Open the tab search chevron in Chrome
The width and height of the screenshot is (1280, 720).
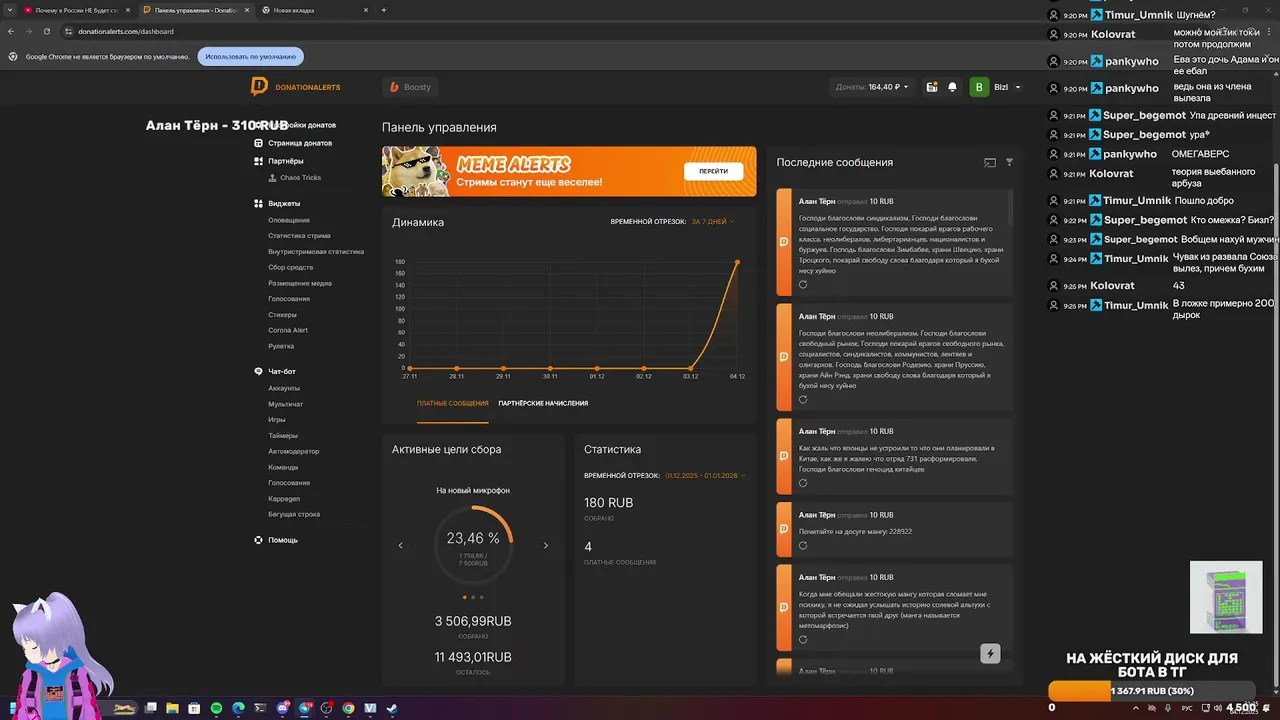[10, 10]
